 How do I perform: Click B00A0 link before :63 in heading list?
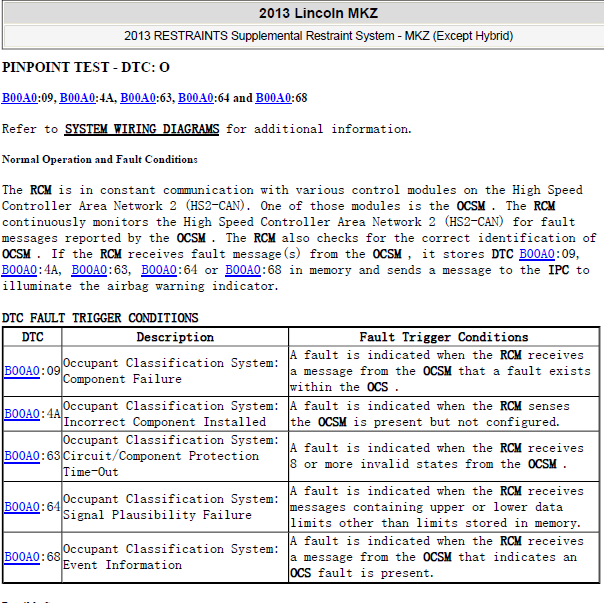pyautogui.click(x=138, y=98)
